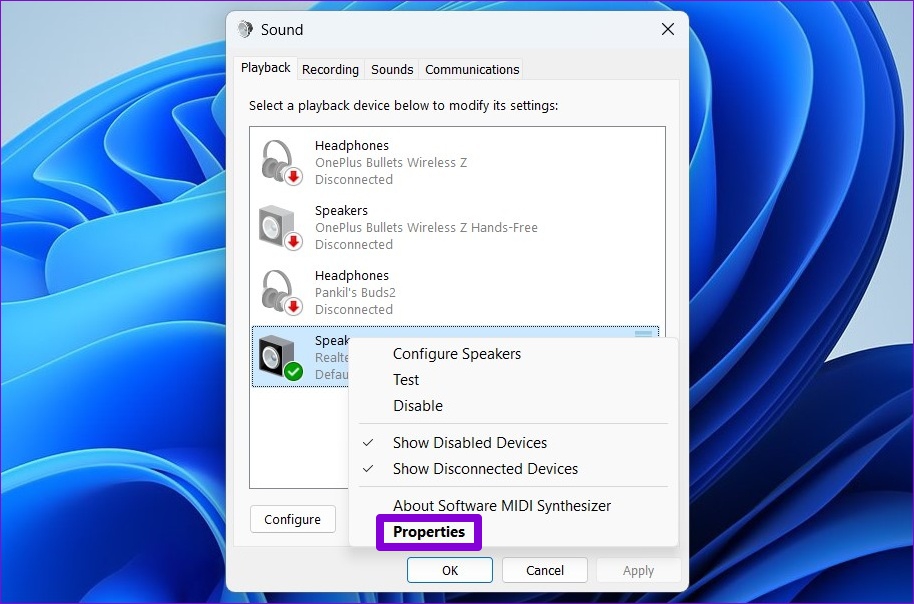The image size is (914, 604).
Task: Click the Configure button
Action: (x=292, y=520)
